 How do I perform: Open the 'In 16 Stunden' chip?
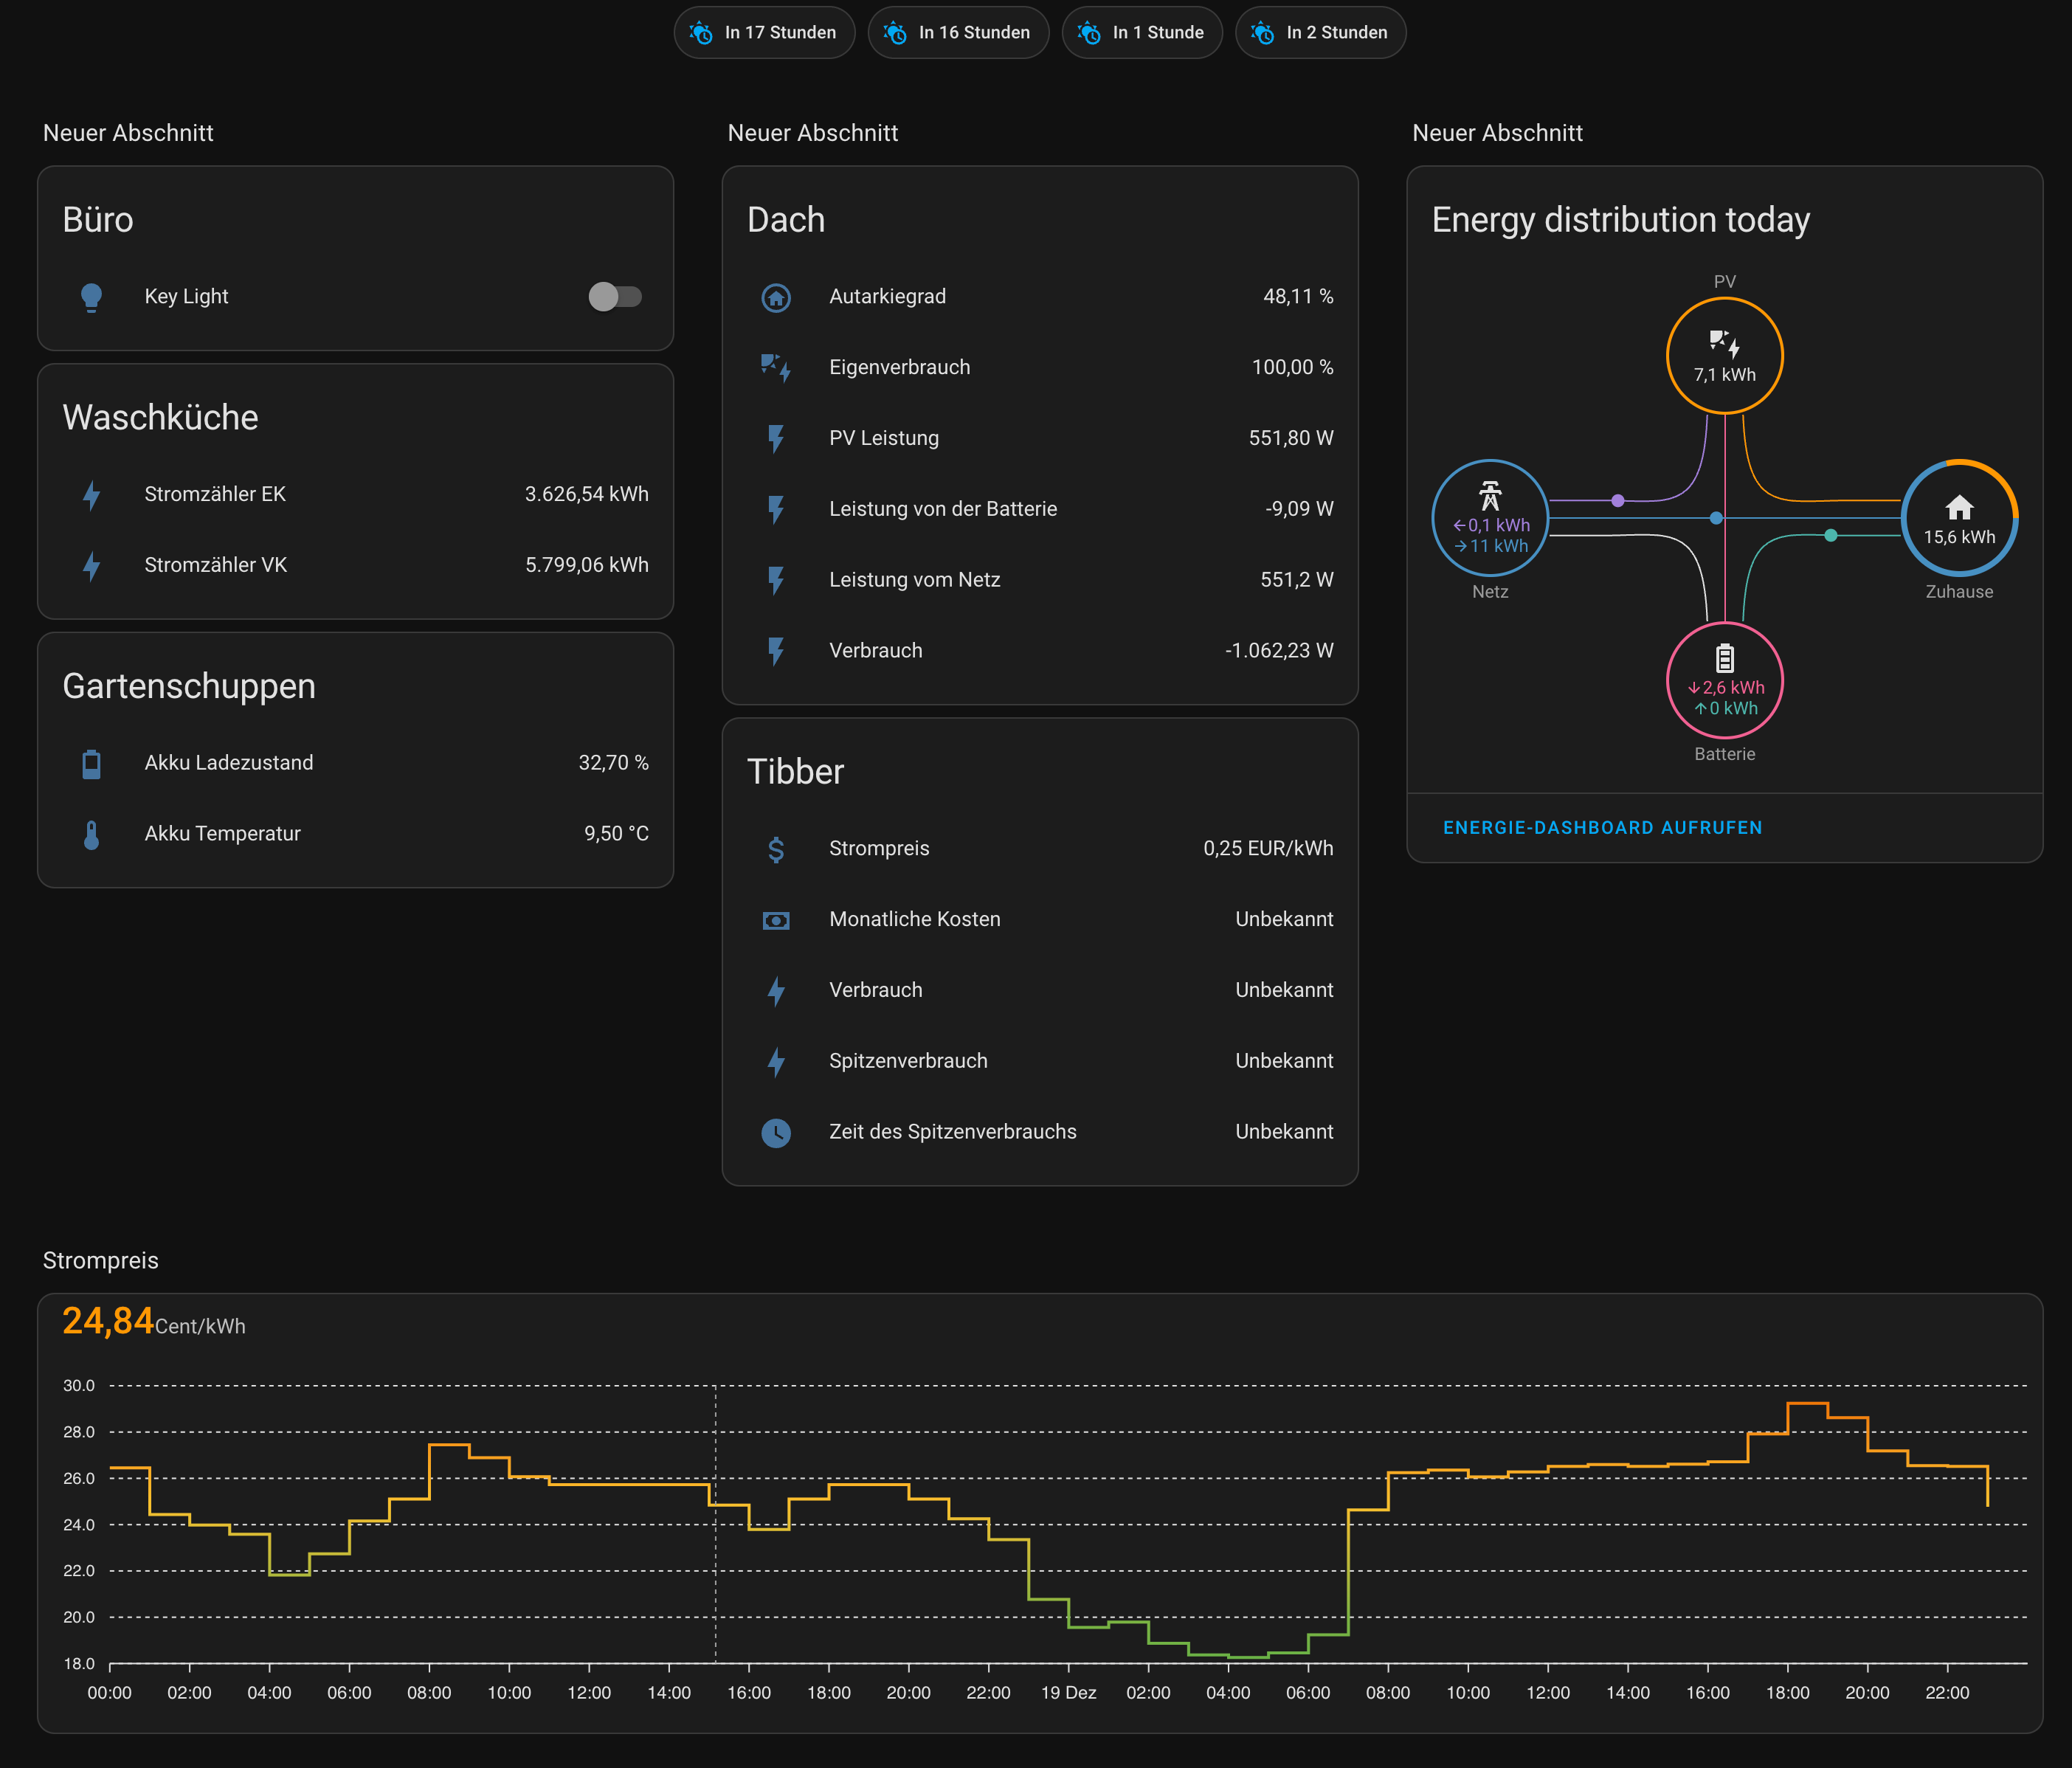click(958, 33)
